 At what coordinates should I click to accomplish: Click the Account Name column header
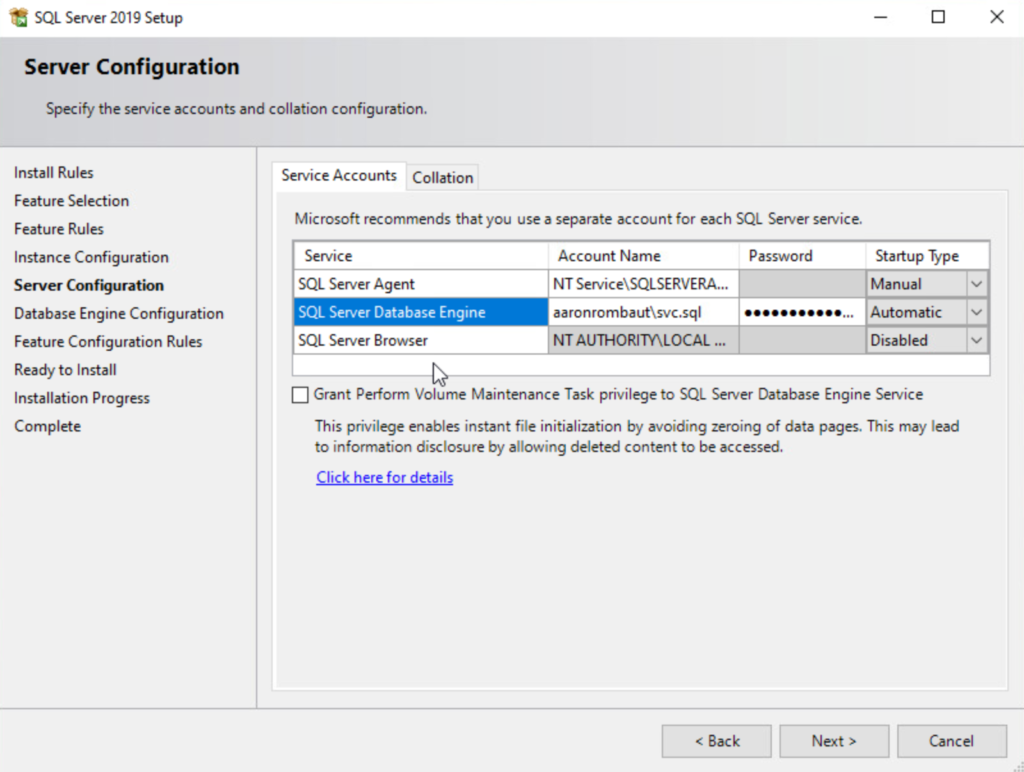[x=643, y=256]
